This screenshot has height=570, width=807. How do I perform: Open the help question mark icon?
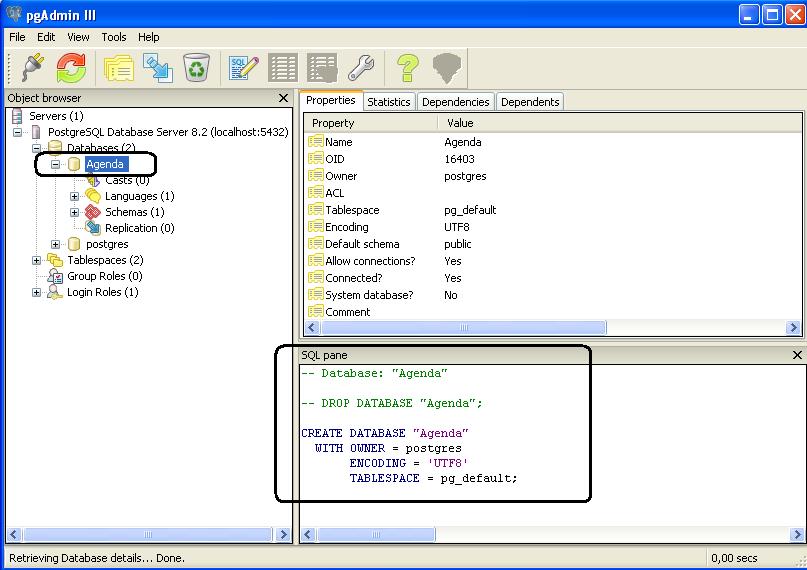pyautogui.click(x=408, y=67)
